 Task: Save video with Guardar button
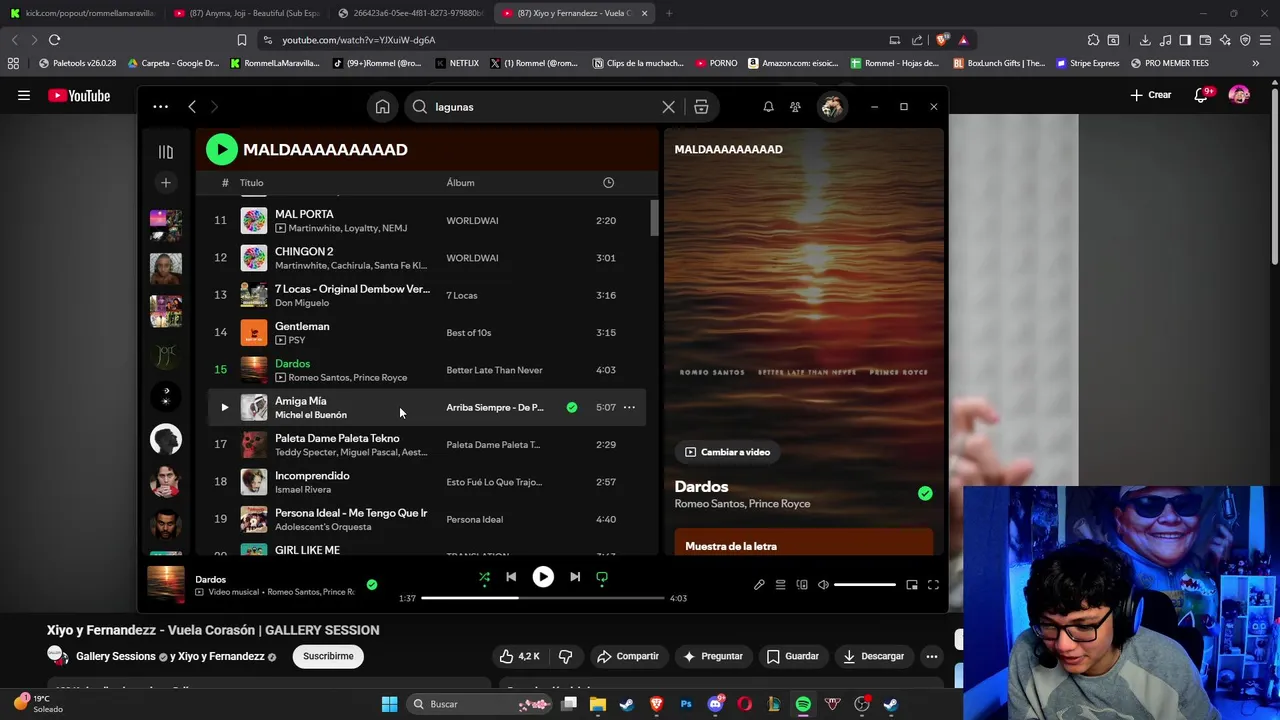tap(793, 656)
